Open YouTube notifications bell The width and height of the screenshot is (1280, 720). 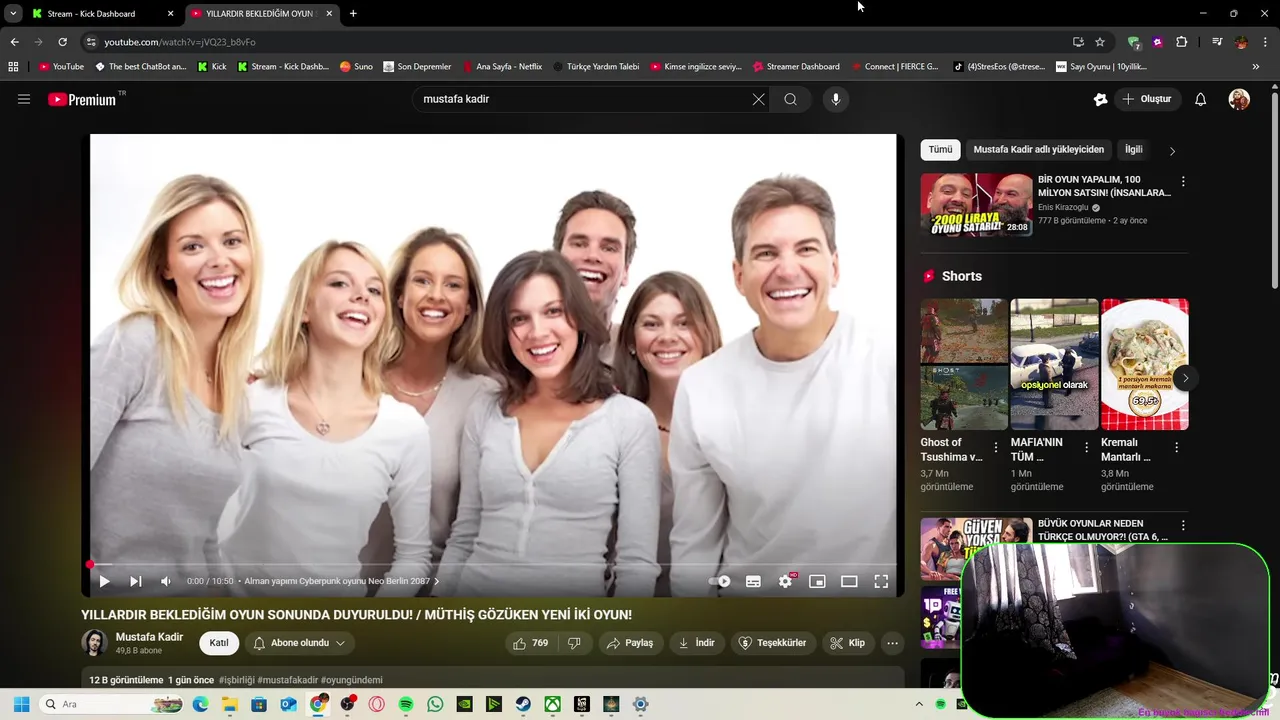[x=1201, y=99]
